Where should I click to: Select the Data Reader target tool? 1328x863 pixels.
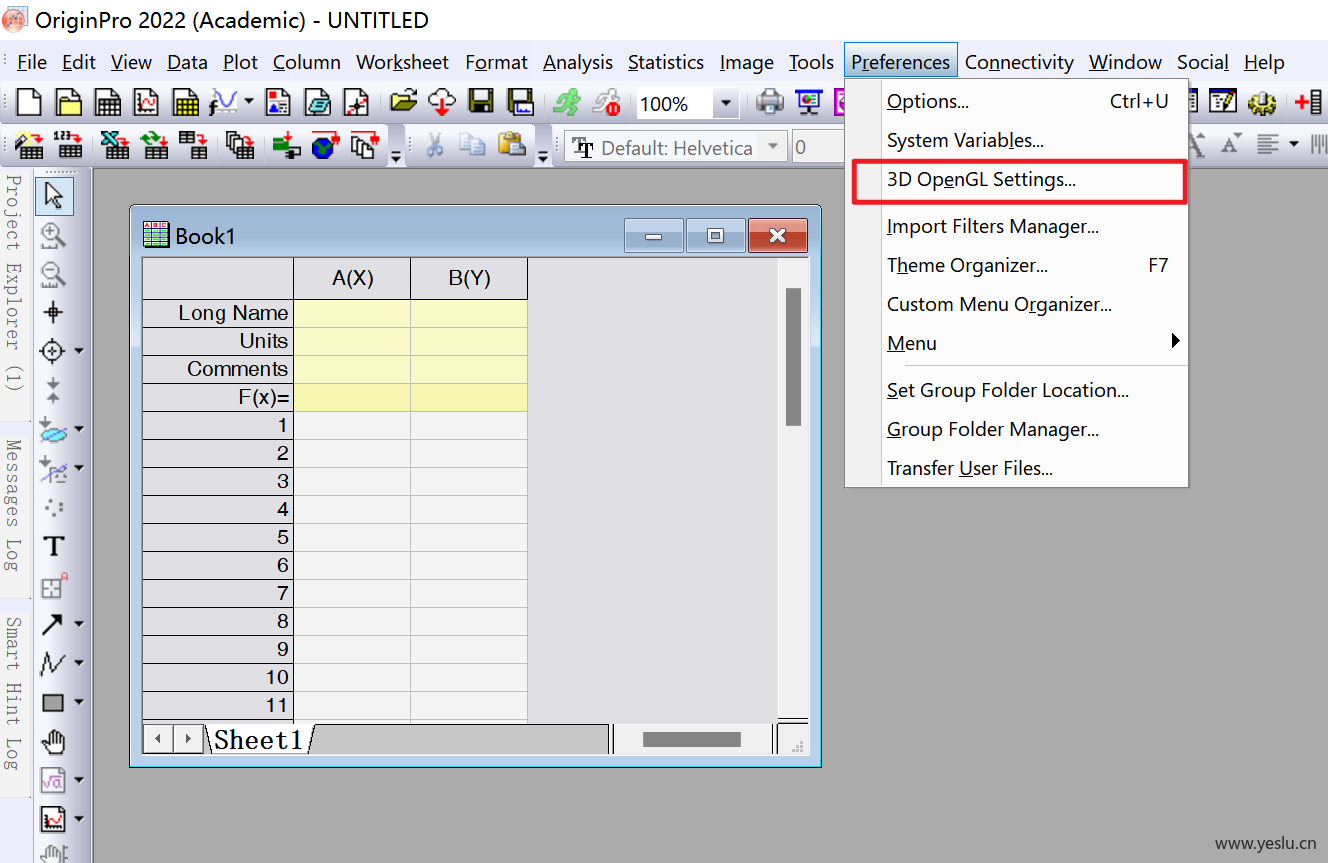53,351
